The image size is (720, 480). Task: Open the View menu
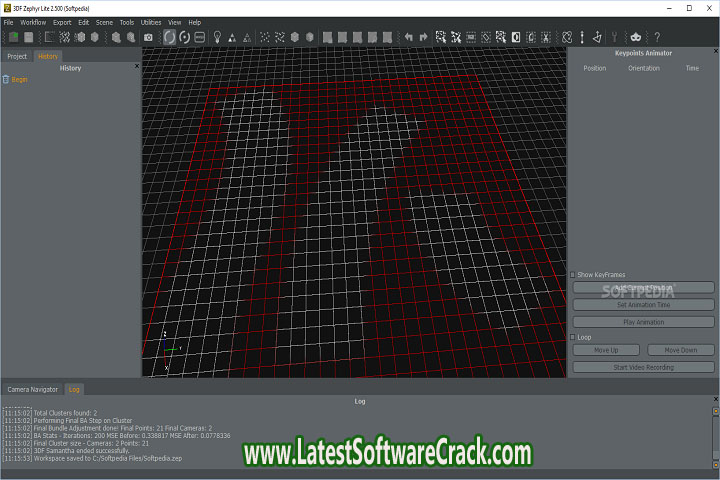tap(174, 22)
